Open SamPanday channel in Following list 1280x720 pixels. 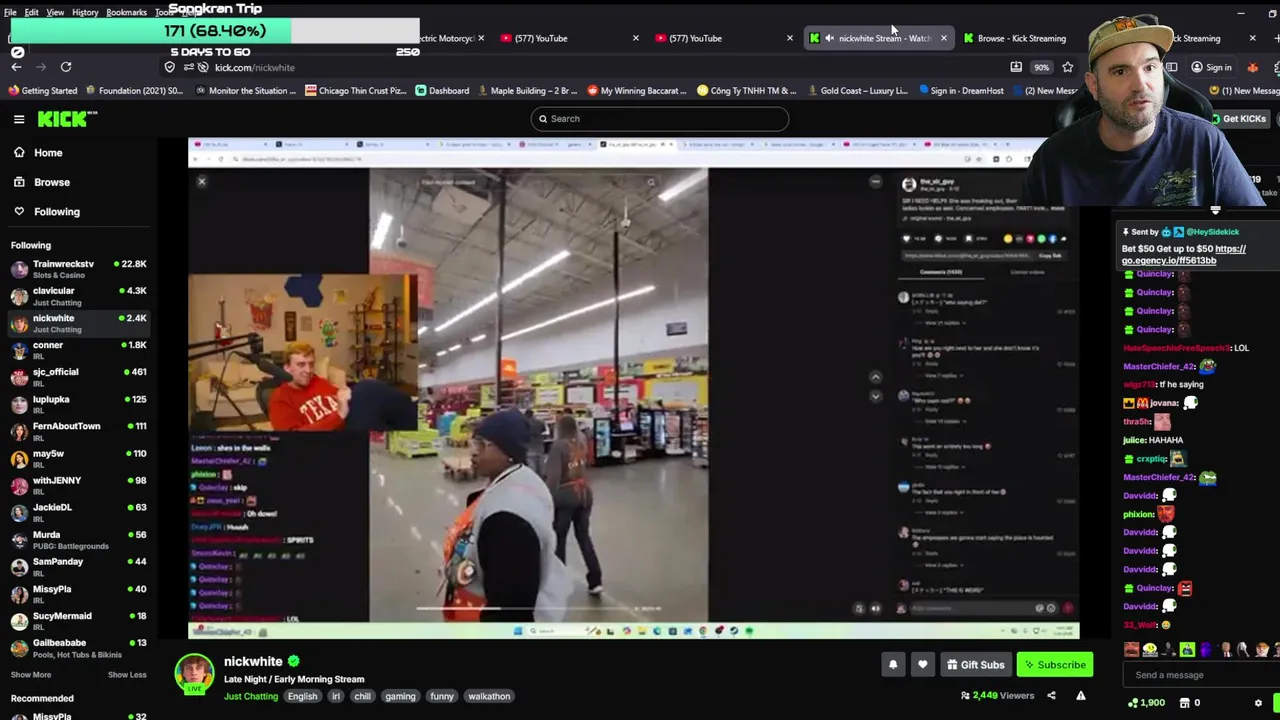pyautogui.click(x=78, y=567)
